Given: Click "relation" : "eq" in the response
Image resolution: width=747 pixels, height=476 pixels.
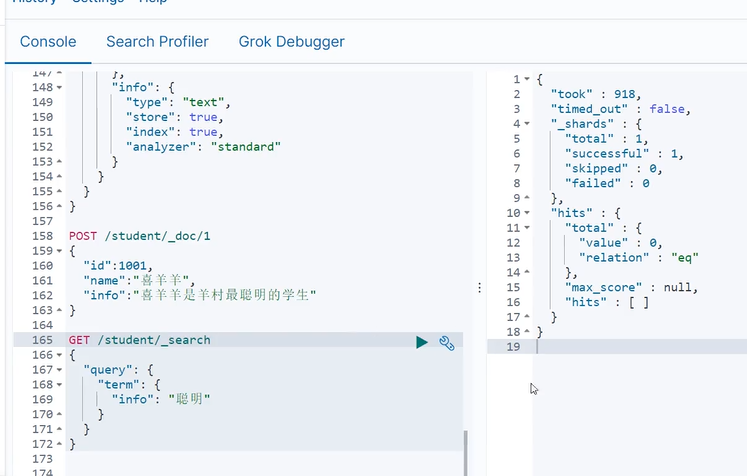Looking at the screenshot, I should [x=639, y=258].
